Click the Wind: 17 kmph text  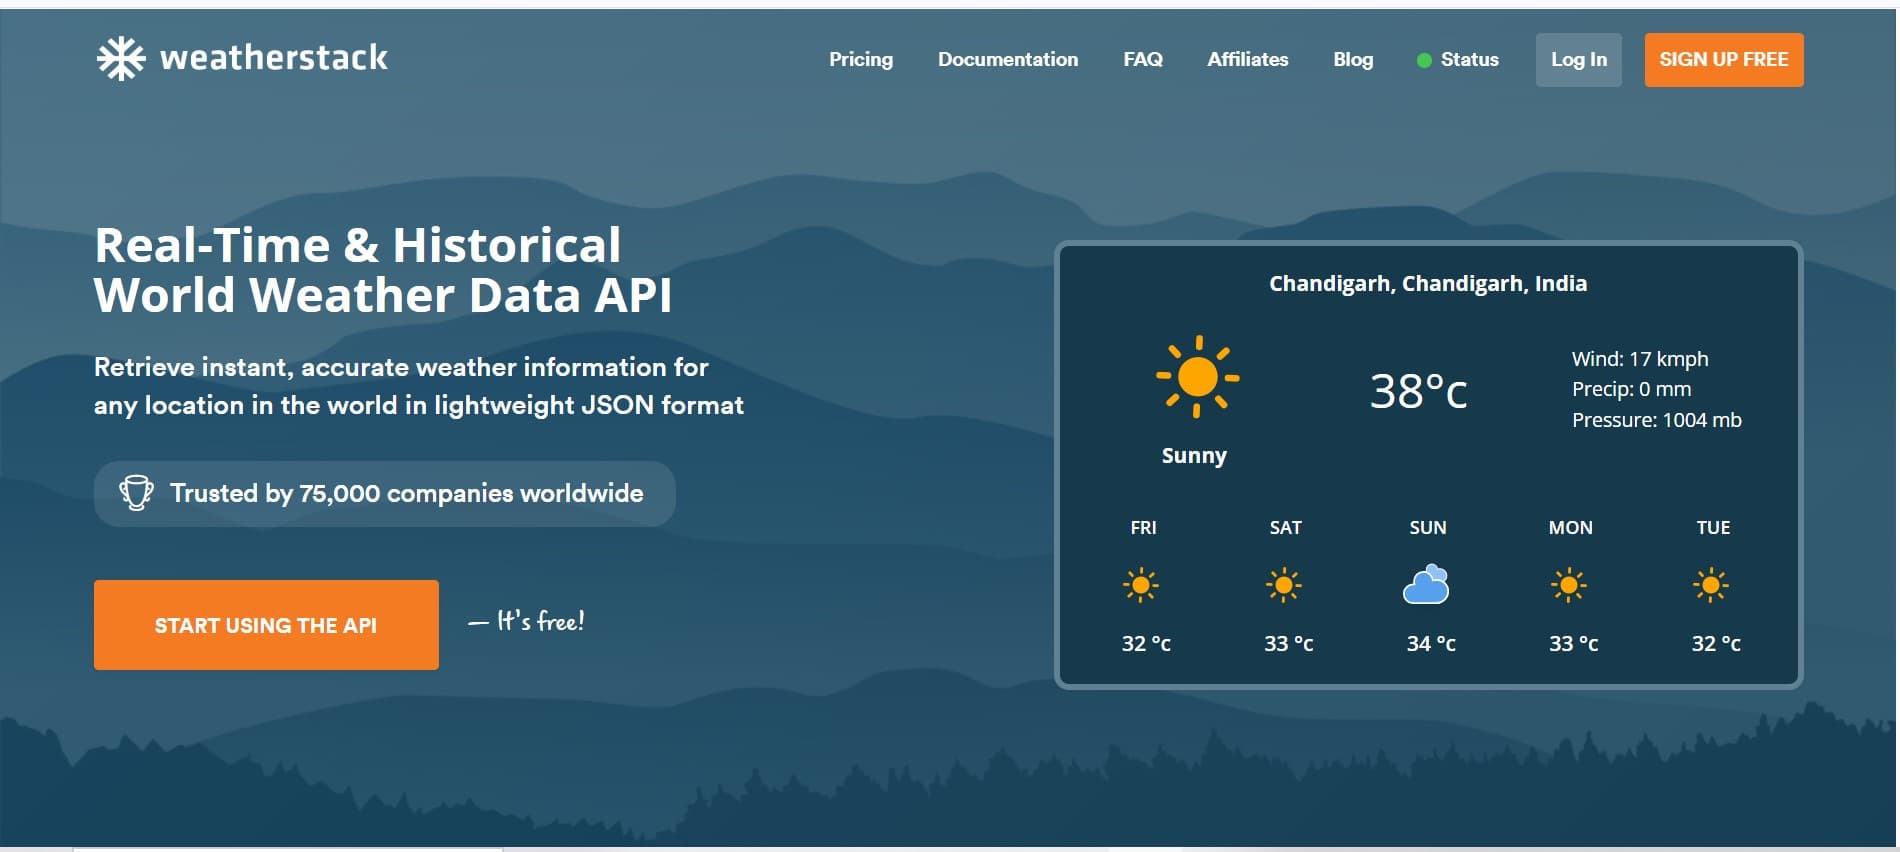pos(1640,359)
